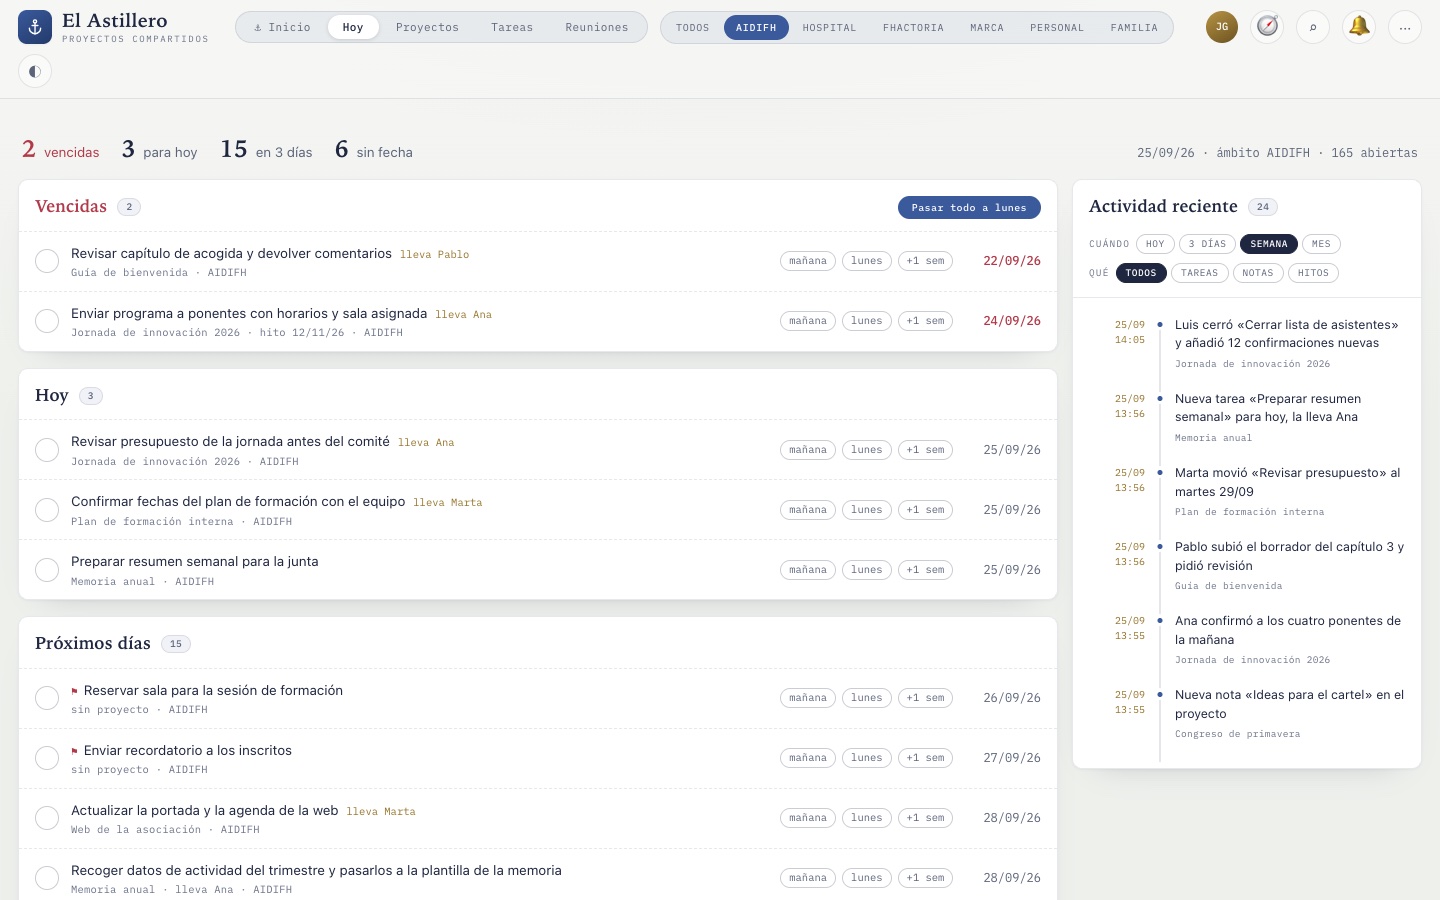This screenshot has width=1440, height=900.
Task: Select the TODOS scope filter
Action: (x=692, y=27)
